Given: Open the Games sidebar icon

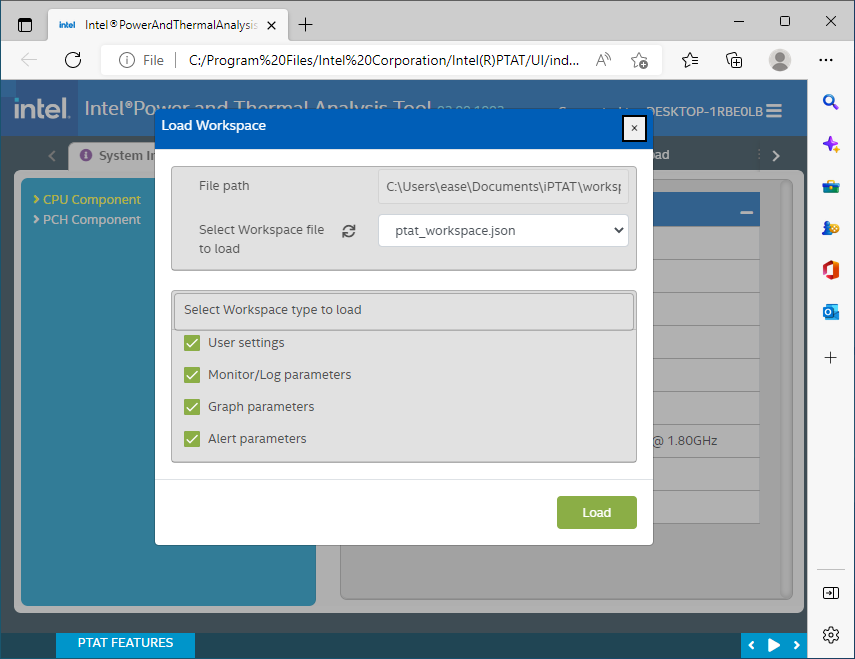Looking at the screenshot, I should (830, 228).
